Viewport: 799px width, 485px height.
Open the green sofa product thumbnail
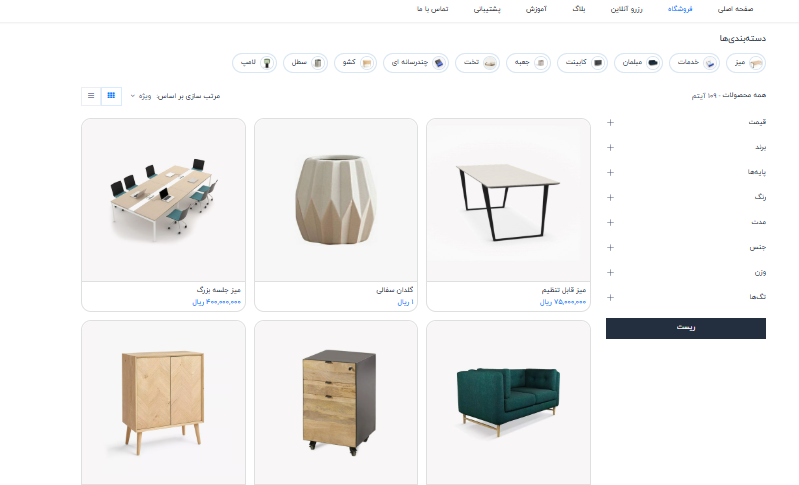tap(508, 402)
